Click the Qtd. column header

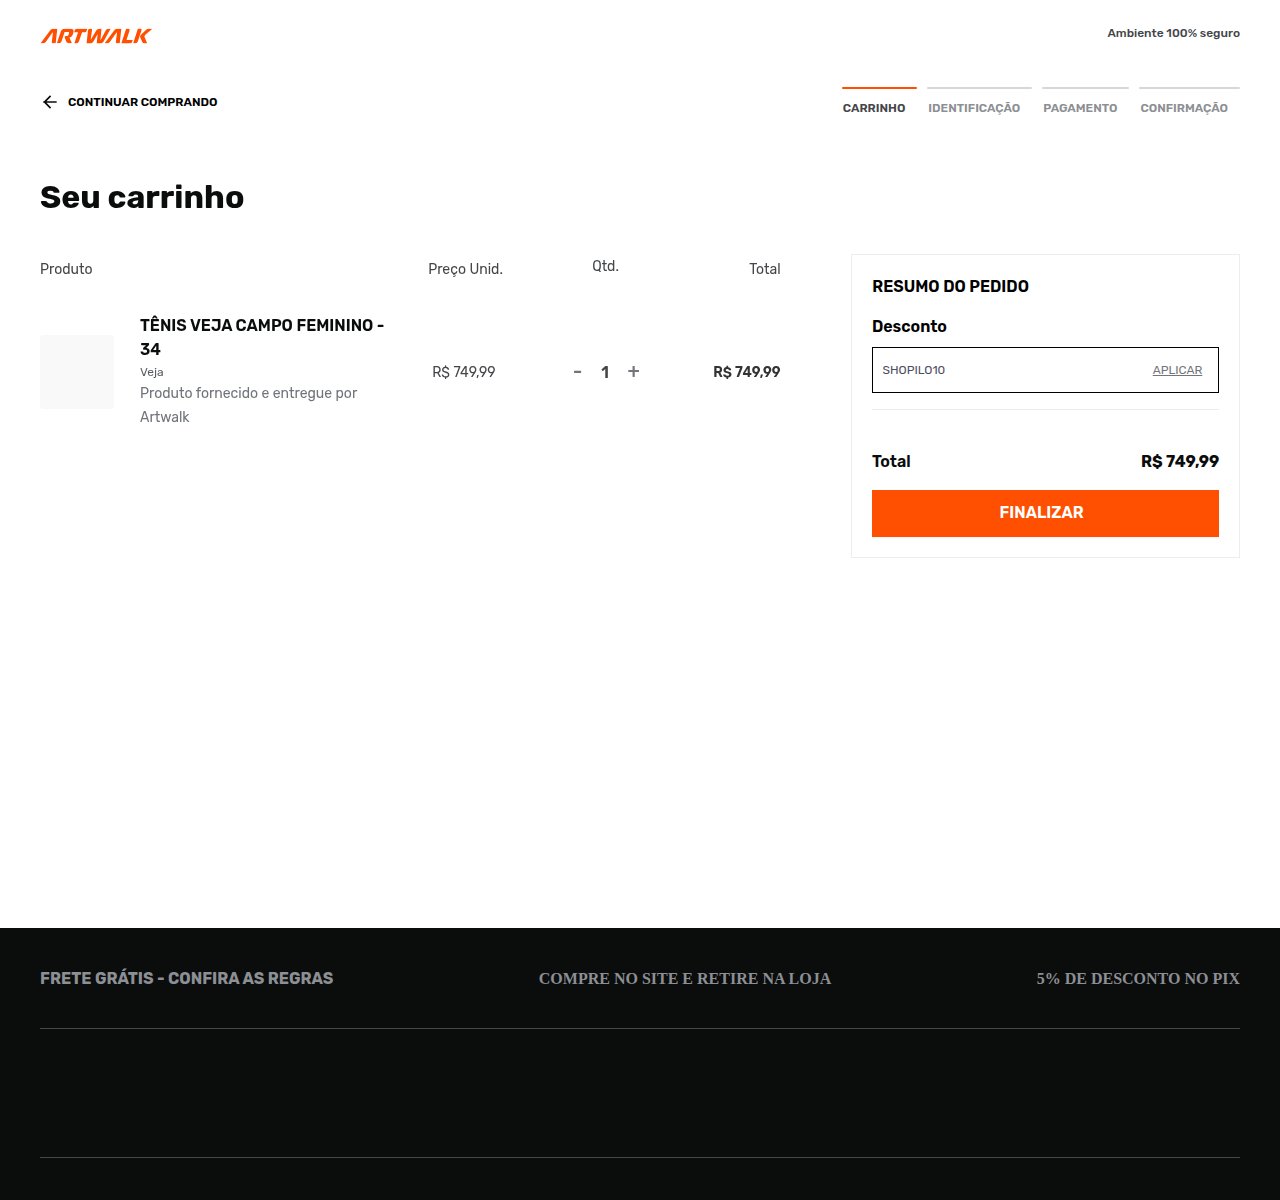[606, 266]
